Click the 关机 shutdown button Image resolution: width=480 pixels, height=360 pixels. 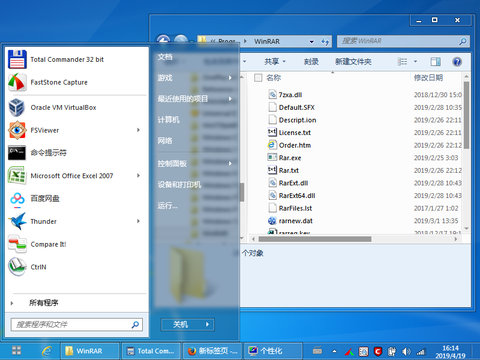[181, 324]
